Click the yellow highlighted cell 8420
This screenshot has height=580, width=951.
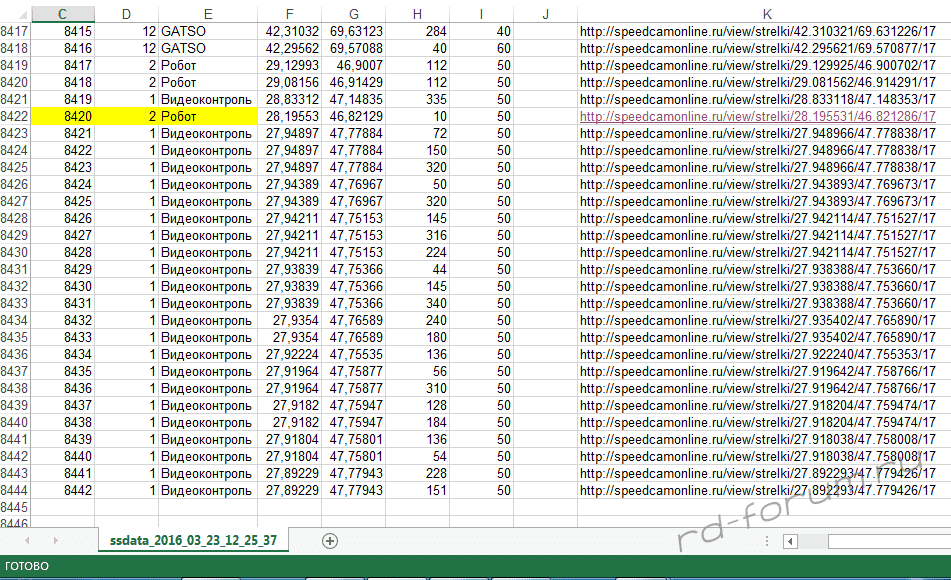[64, 117]
